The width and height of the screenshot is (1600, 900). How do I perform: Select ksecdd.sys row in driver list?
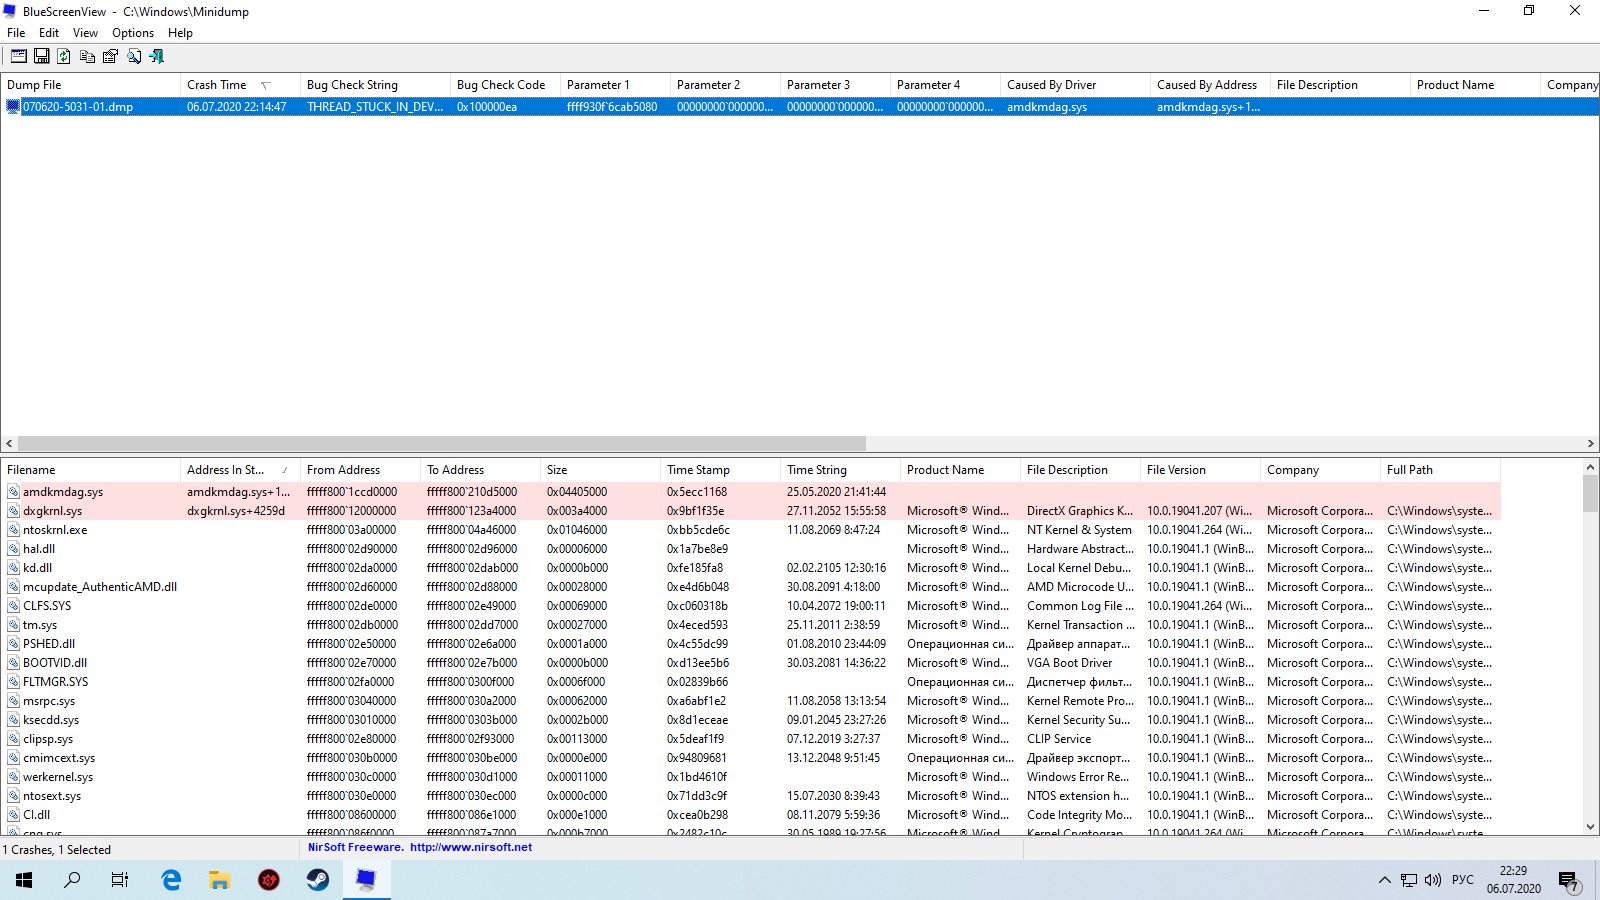click(750, 720)
